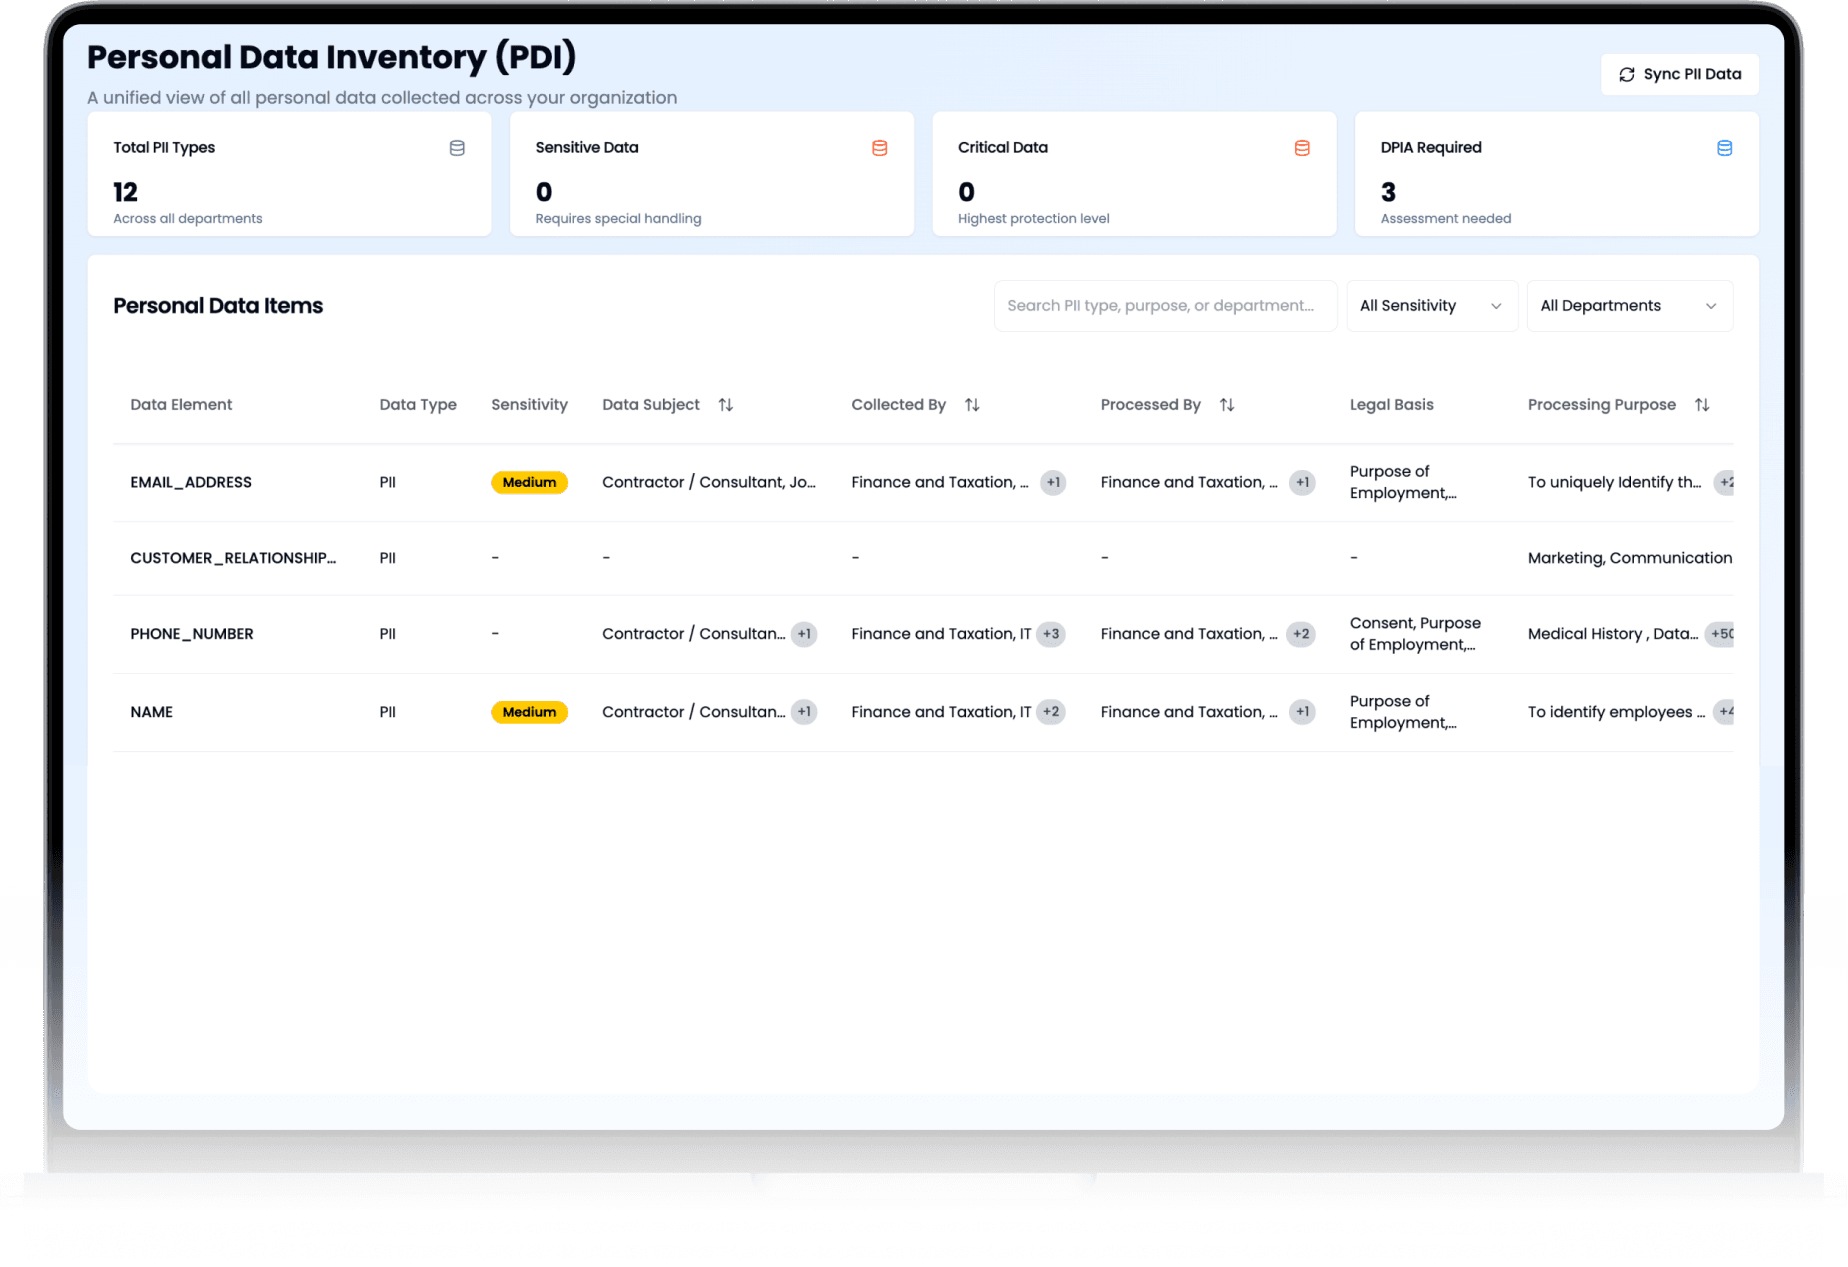Click the Sync PII Data button
Viewport: 1848px width, 1267px height.
1679,74
